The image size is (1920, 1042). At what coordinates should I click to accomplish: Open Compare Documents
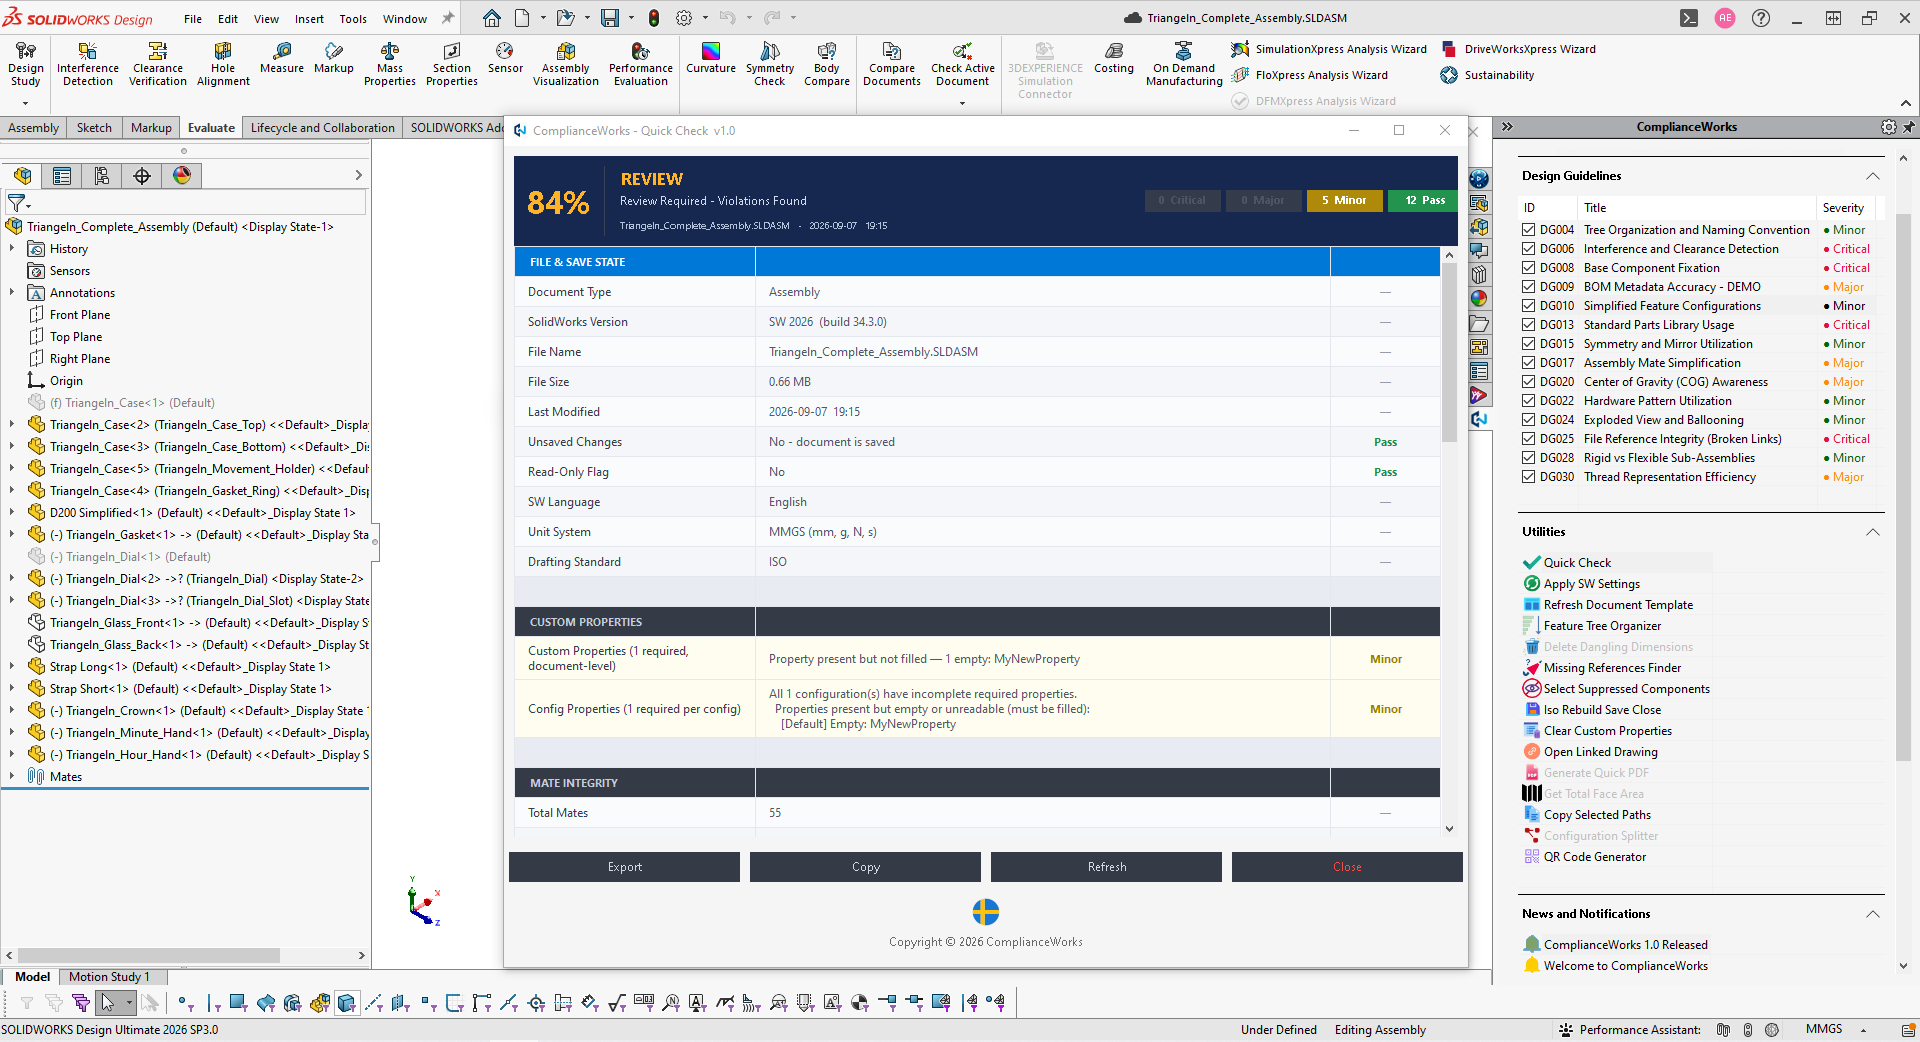(892, 65)
